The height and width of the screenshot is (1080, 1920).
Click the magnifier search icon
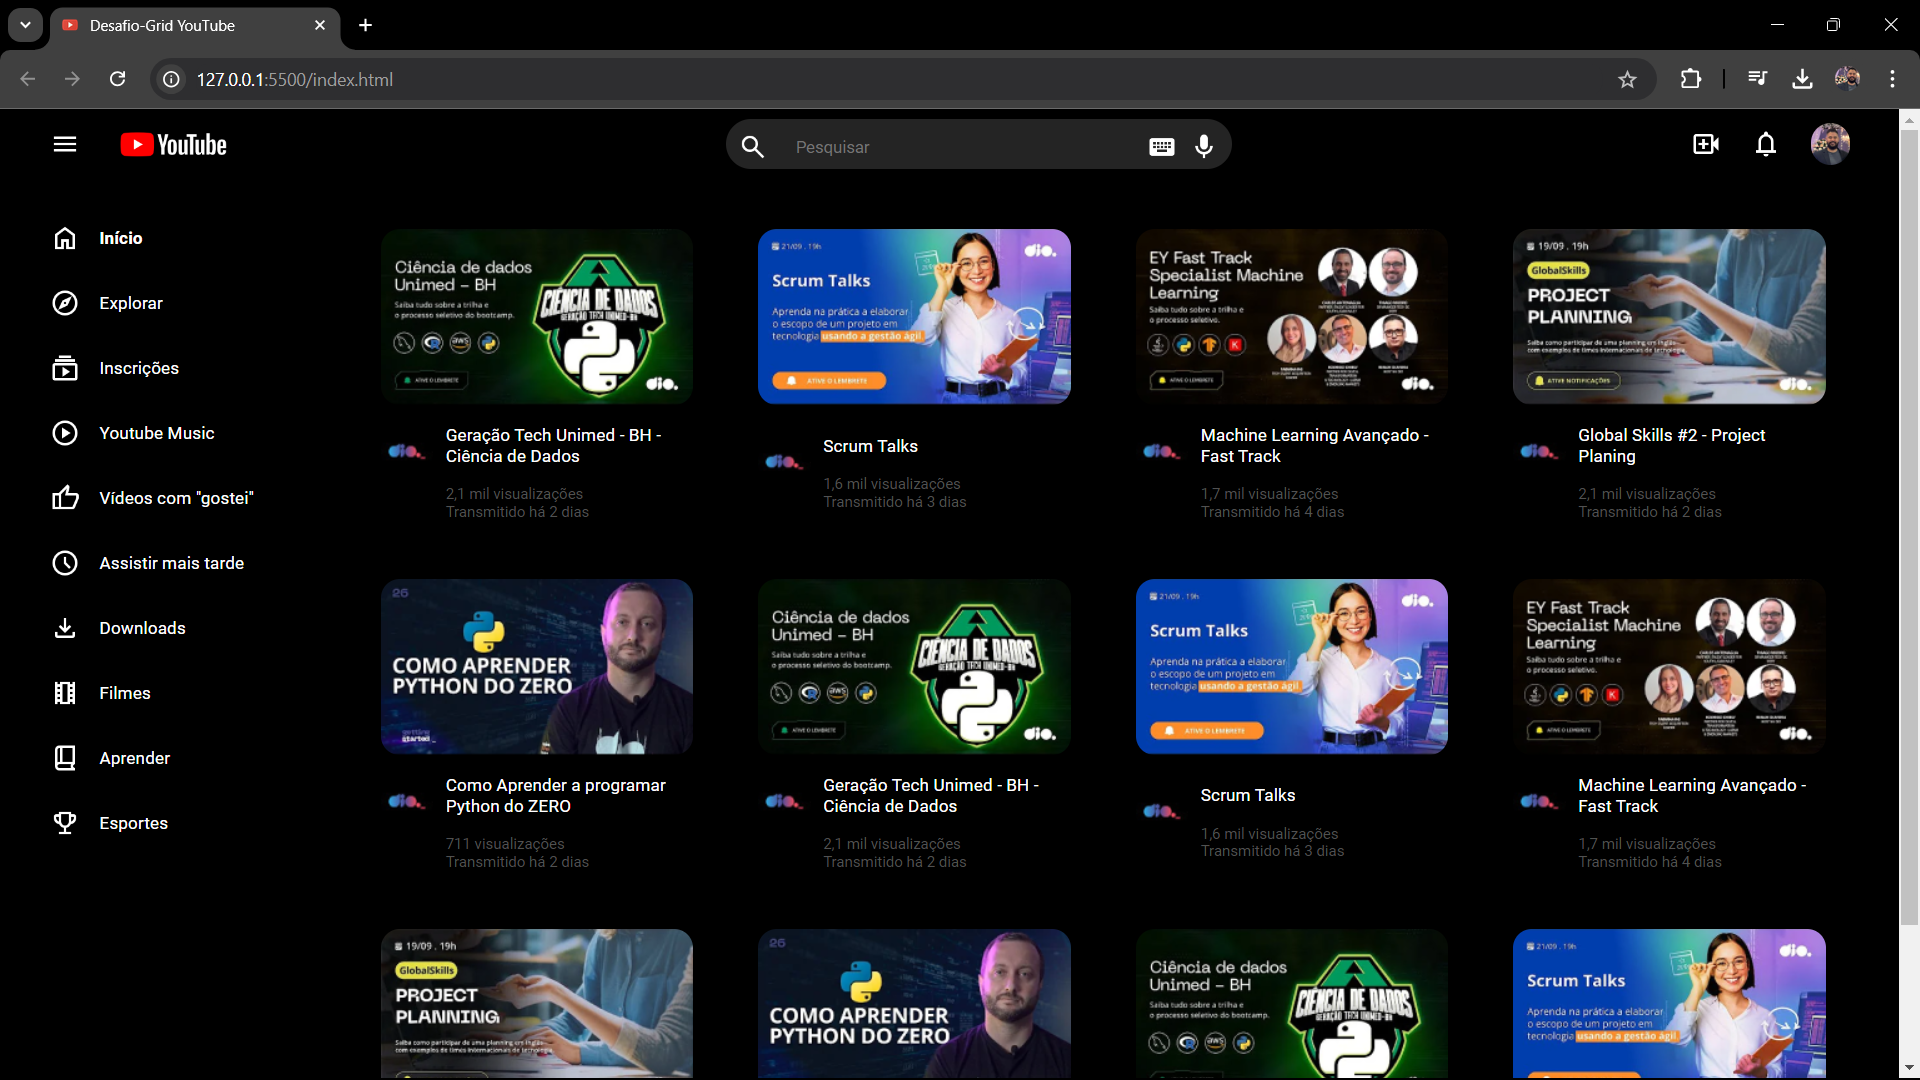point(753,147)
